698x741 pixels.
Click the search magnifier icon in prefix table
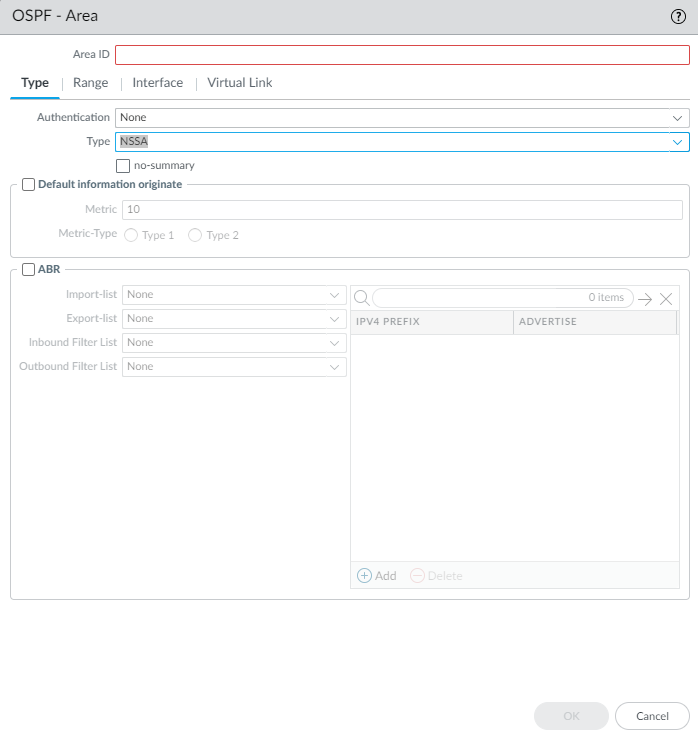[x=361, y=298]
